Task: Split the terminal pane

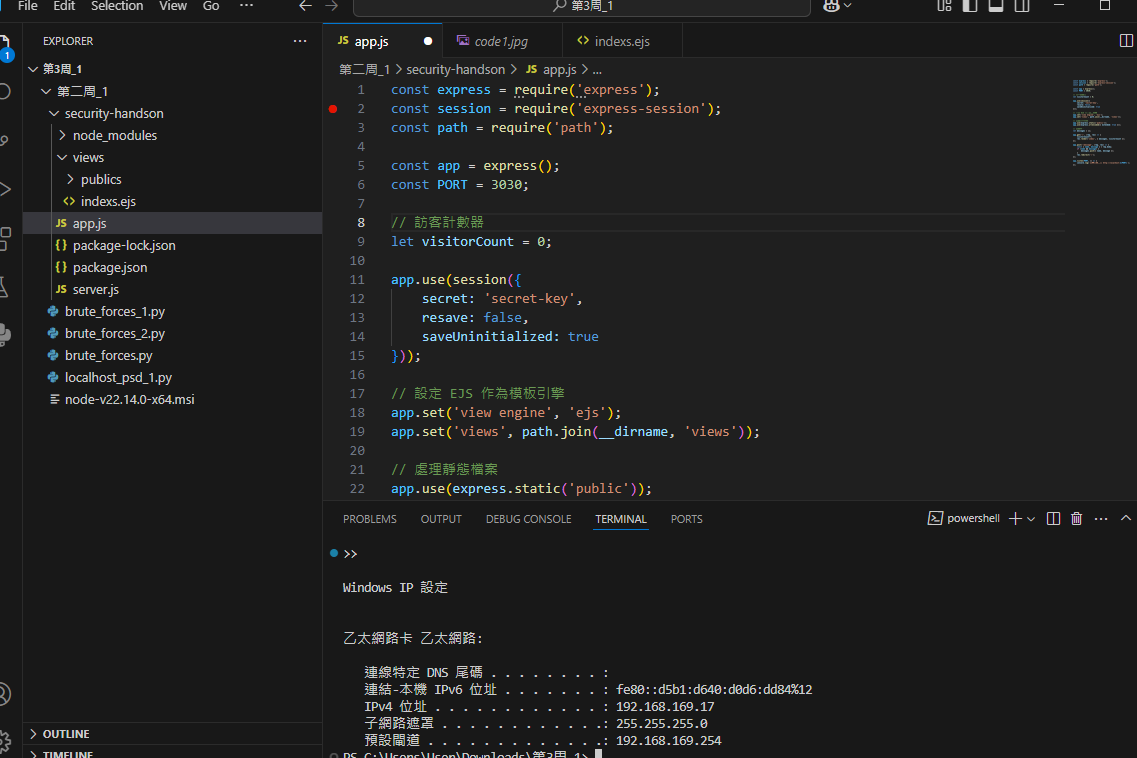Action: point(1053,519)
